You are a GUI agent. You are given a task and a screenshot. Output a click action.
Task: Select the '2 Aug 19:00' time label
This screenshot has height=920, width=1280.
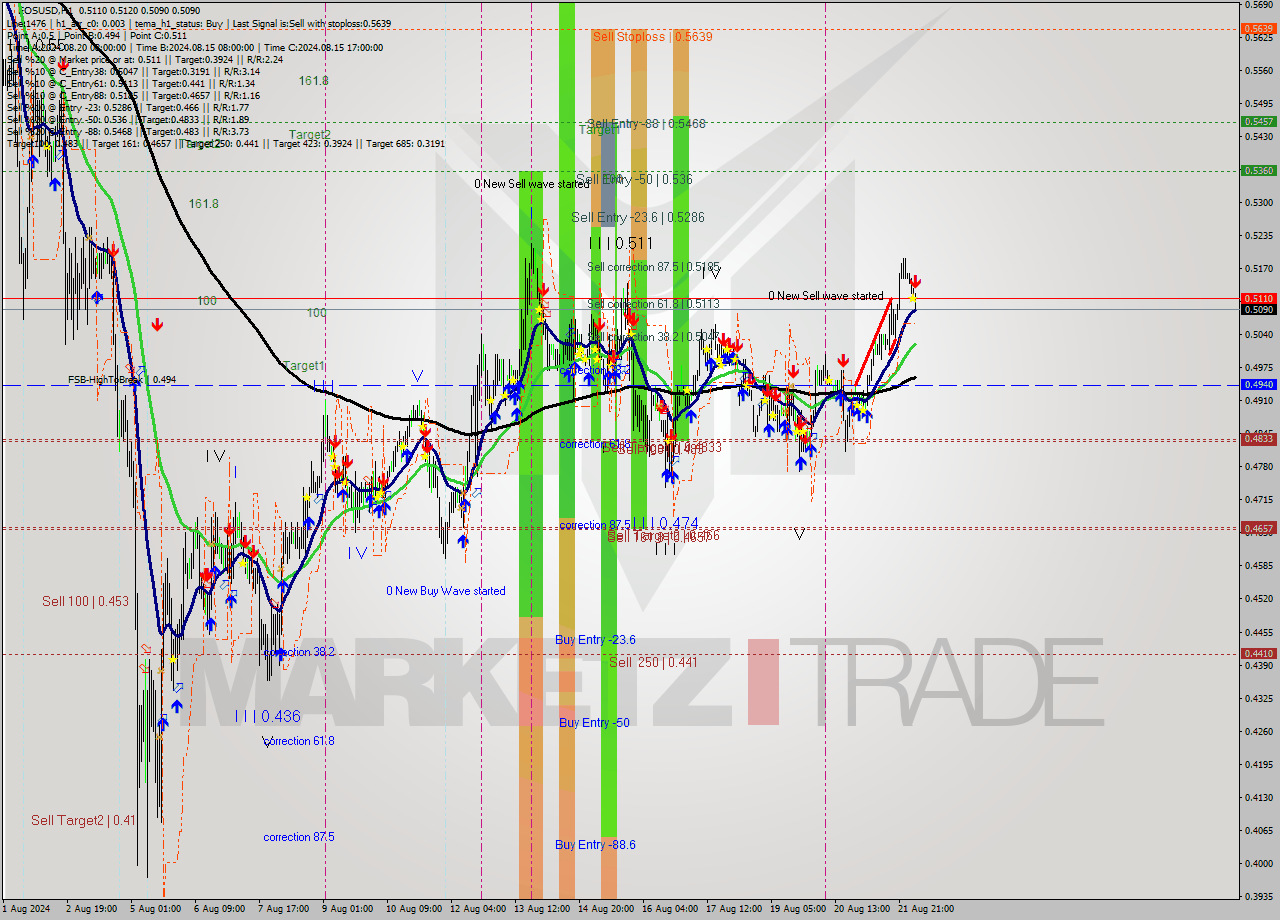[92, 909]
